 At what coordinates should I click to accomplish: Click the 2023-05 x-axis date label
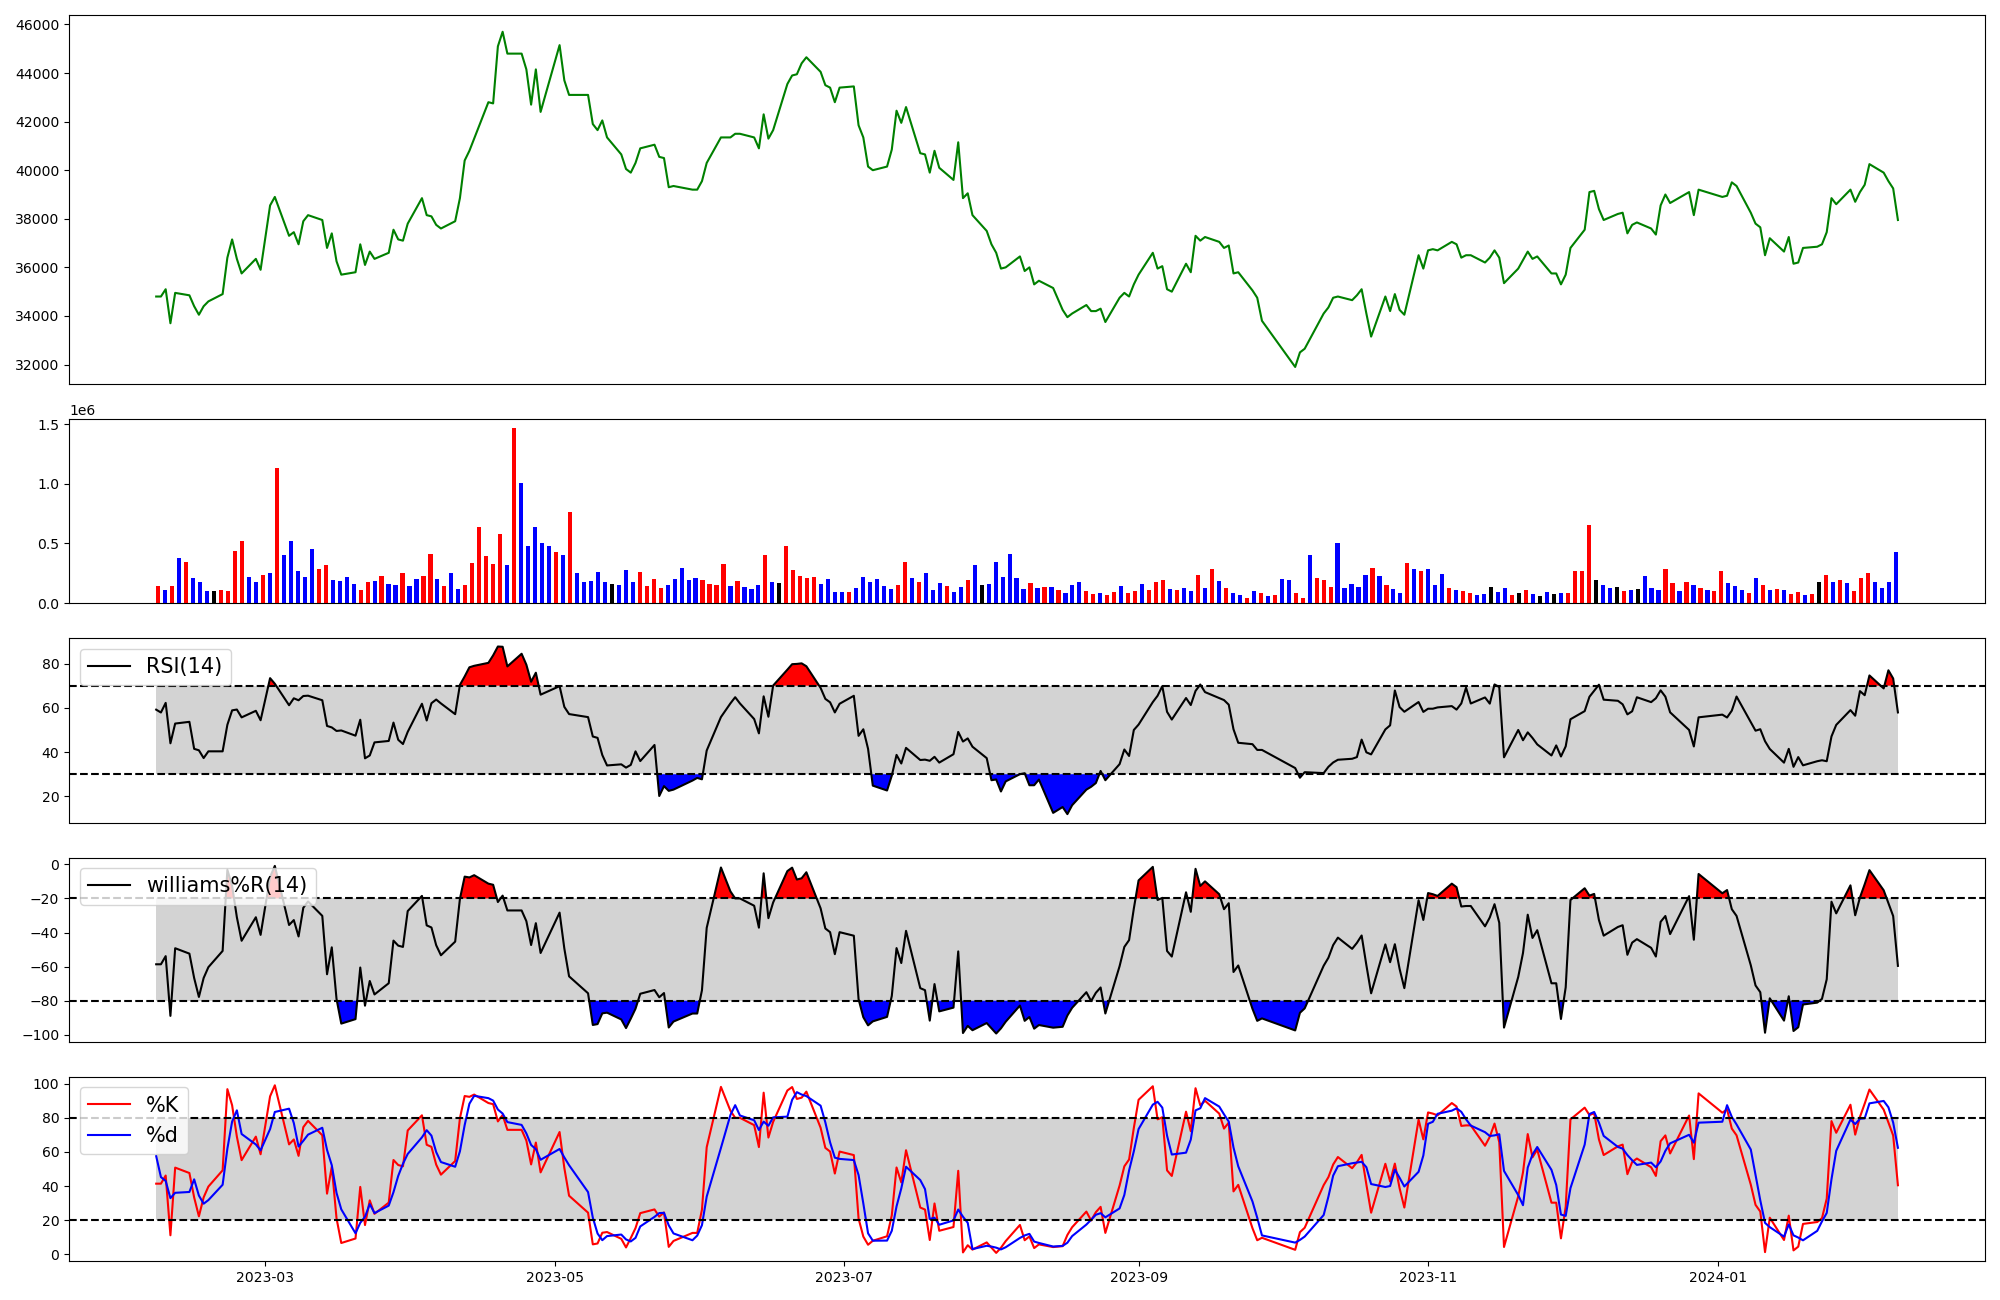555,1277
